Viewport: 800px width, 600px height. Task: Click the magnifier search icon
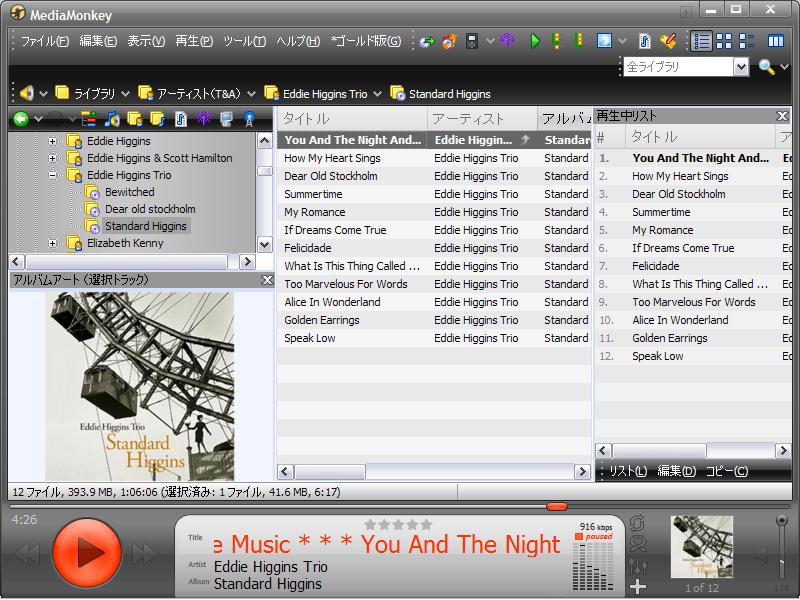coord(766,67)
